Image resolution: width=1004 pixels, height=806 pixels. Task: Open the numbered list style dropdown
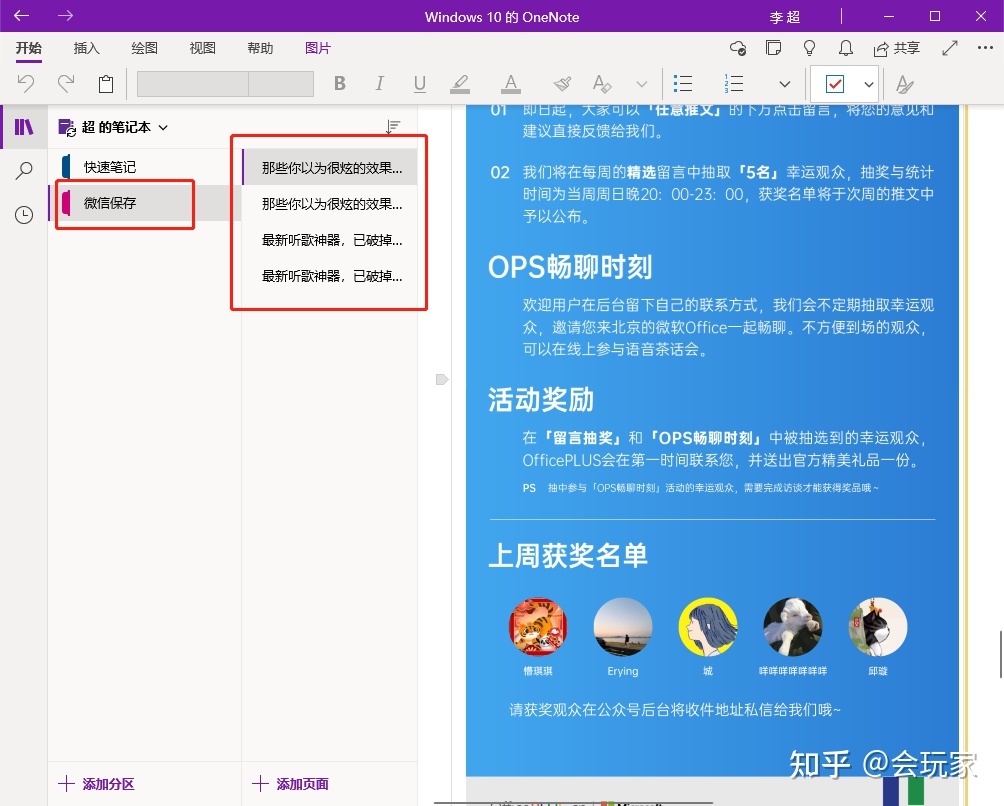pos(785,84)
